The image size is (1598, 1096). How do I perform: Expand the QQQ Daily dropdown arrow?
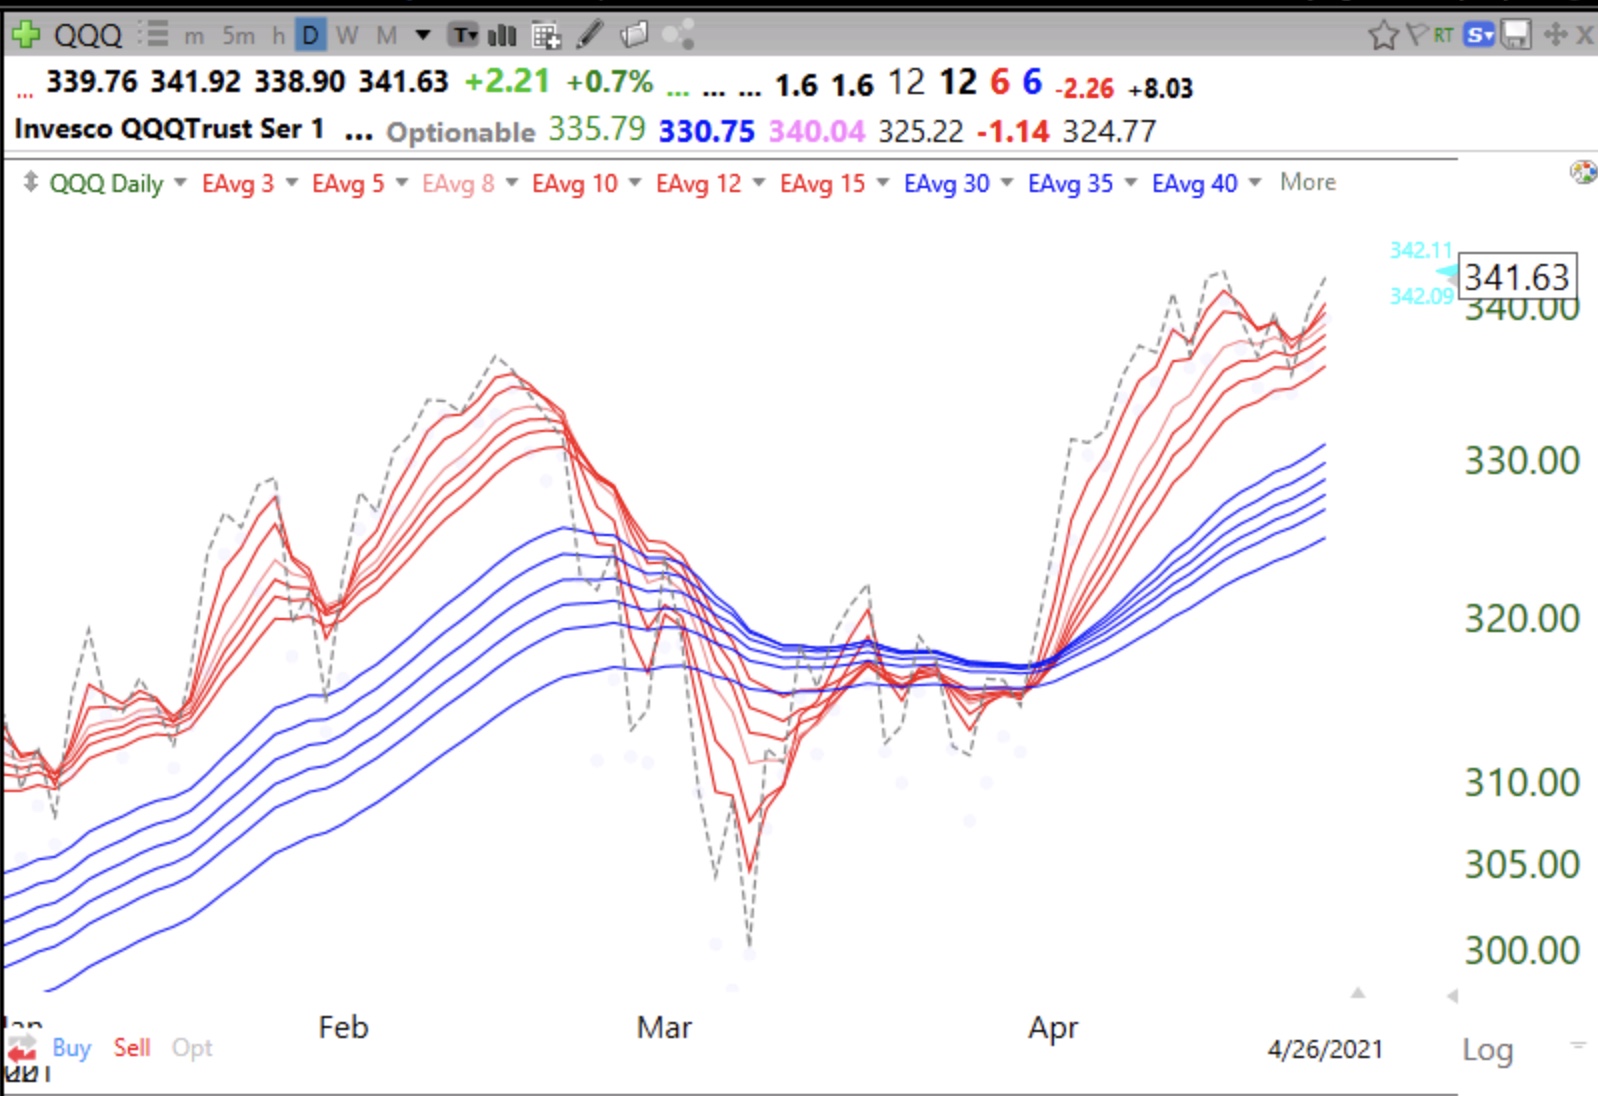(180, 182)
